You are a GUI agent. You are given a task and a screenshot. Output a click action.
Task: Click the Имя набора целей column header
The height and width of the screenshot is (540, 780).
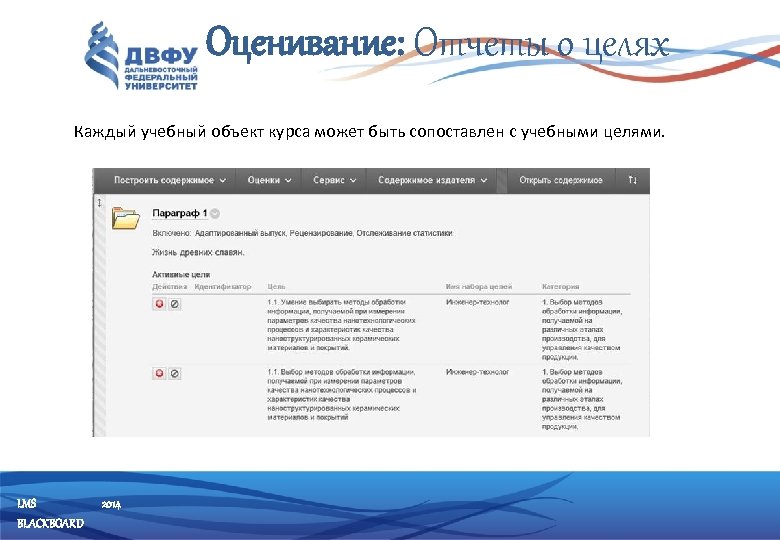click(x=479, y=287)
